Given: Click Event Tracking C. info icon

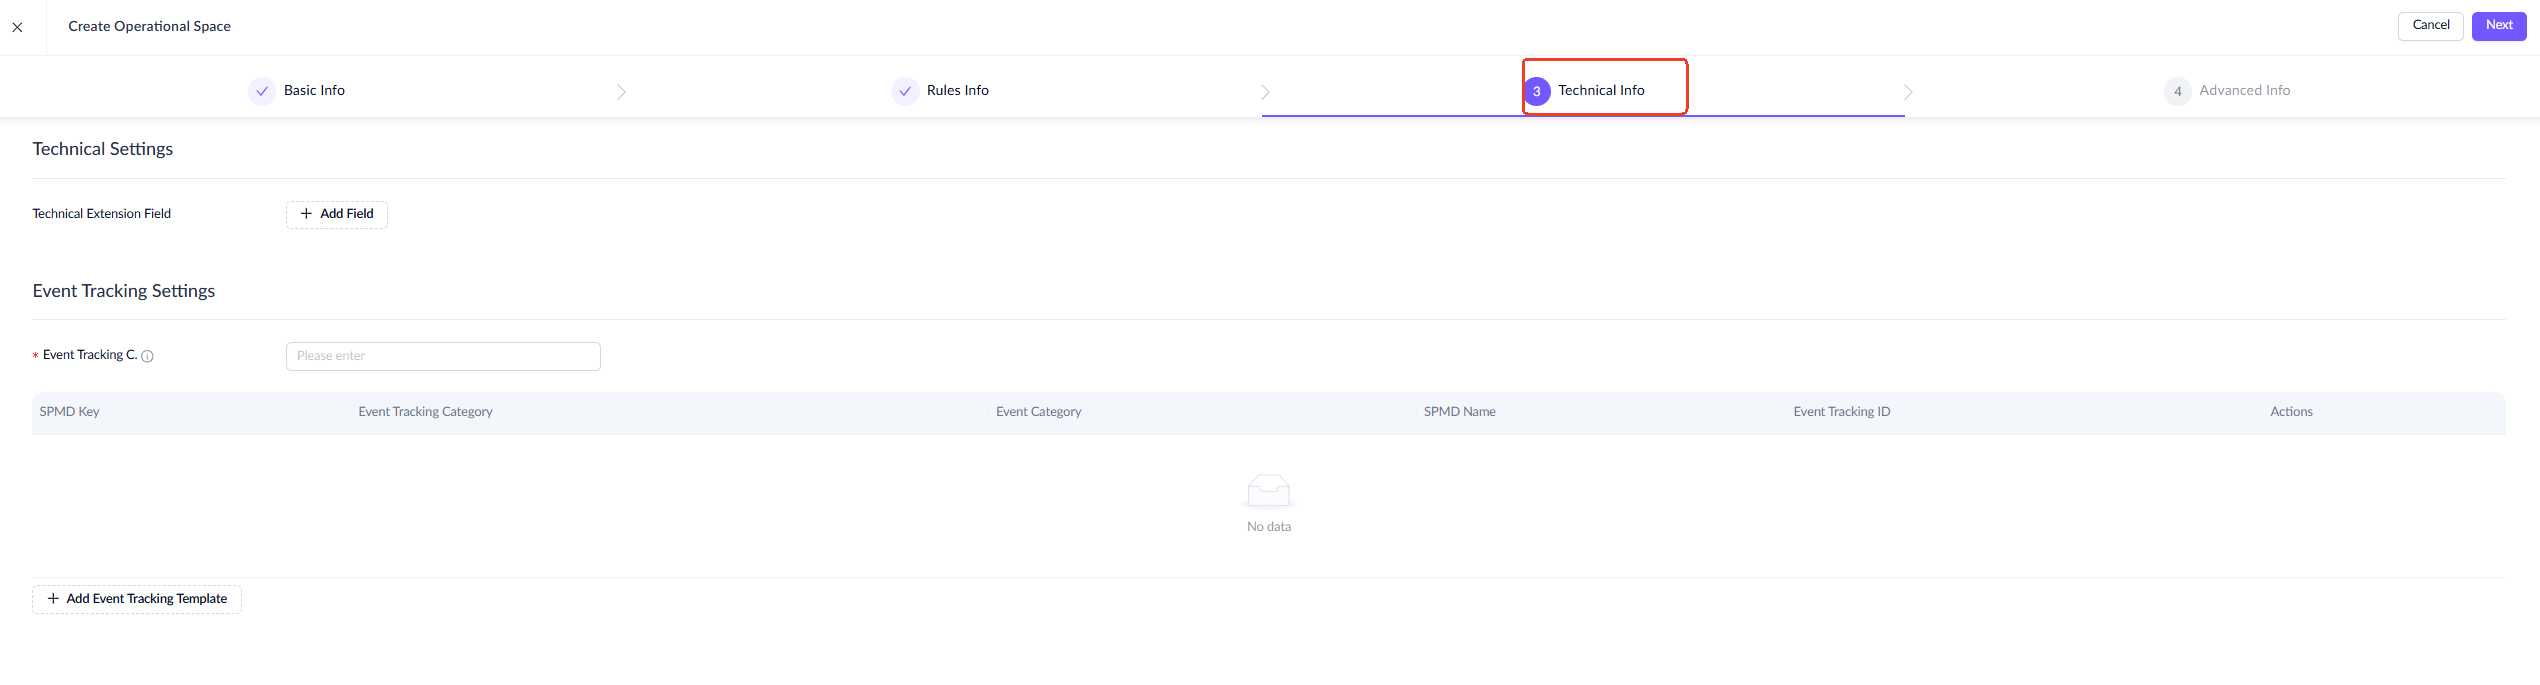Looking at the screenshot, I should 147,356.
